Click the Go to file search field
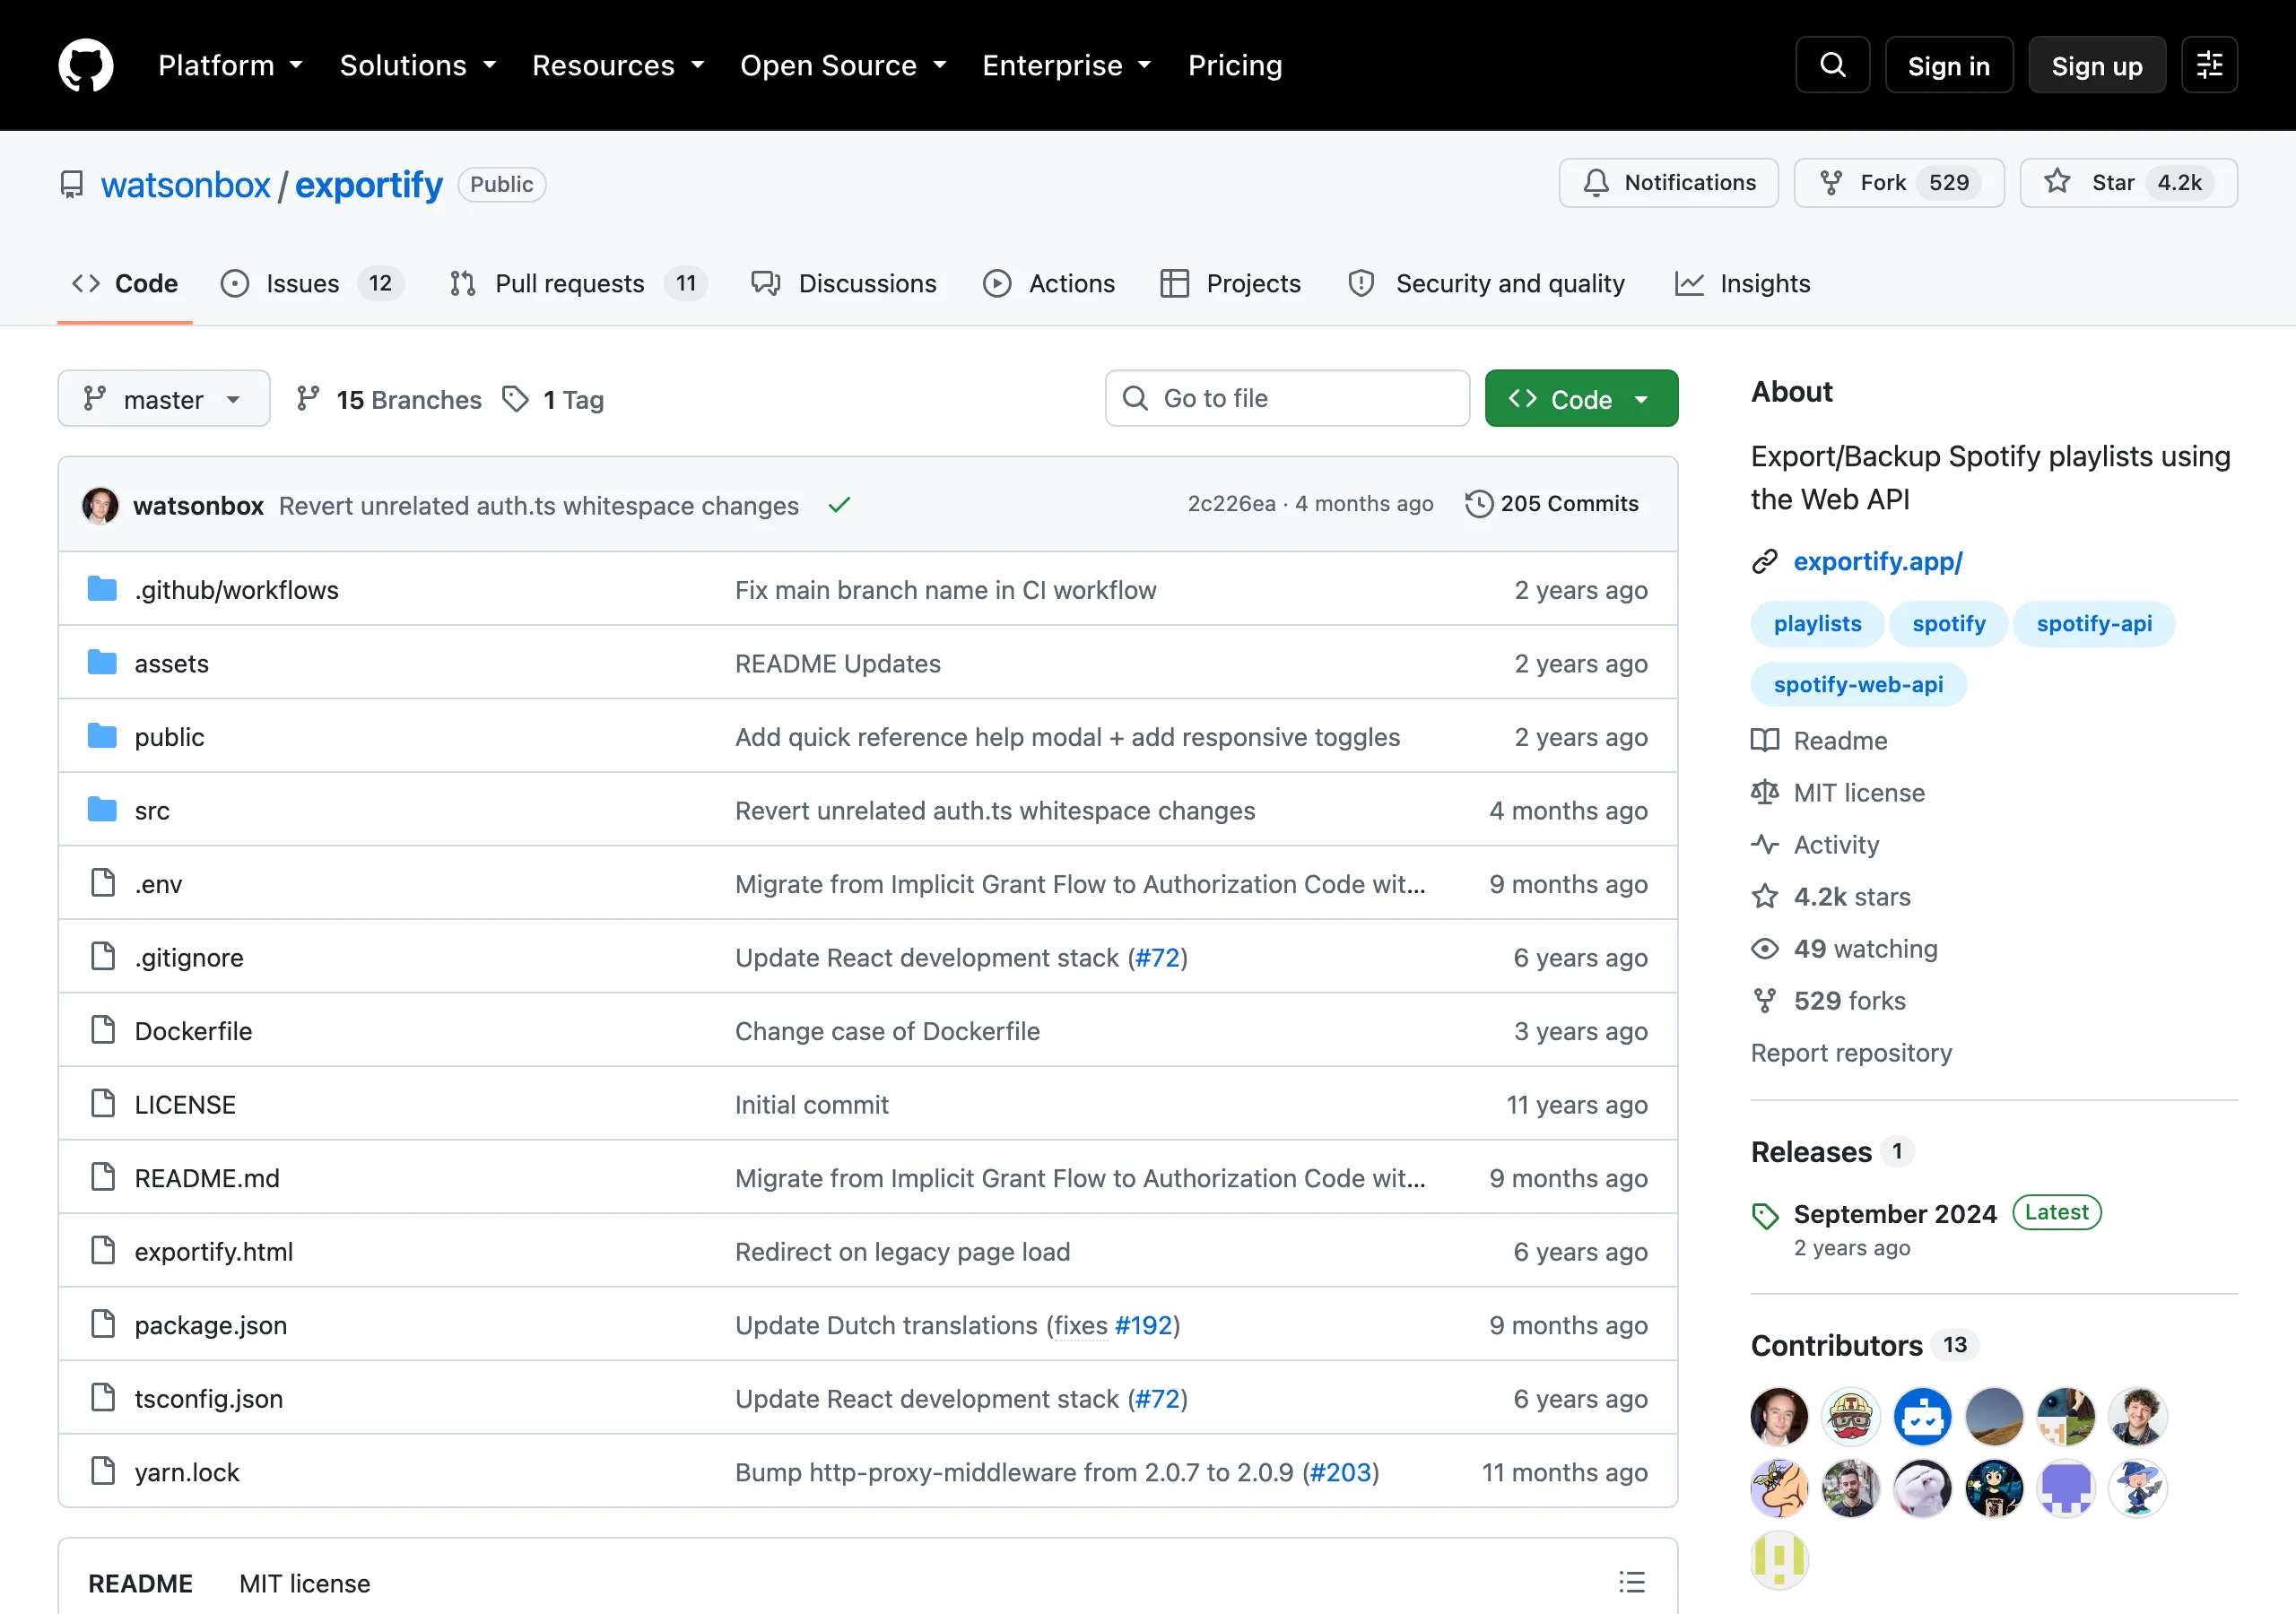Image resolution: width=2296 pixels, height=1614 pixels. [1287, 398]
